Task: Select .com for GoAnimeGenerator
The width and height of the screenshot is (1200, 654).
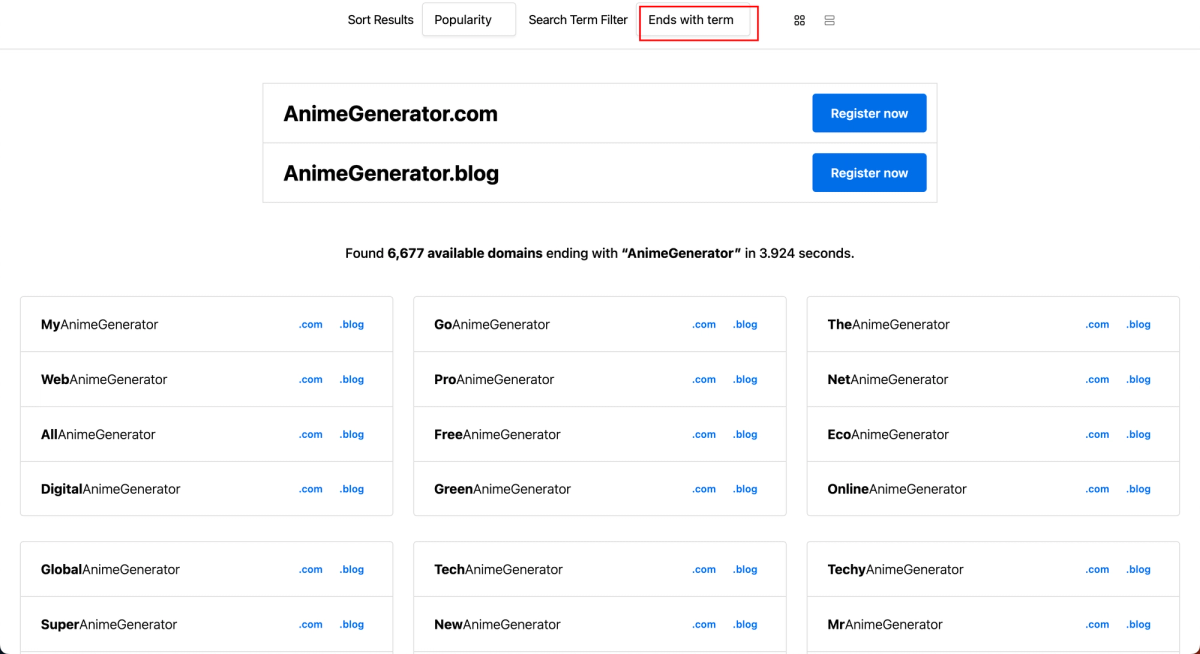Action: pyautogui.click(x=704, y=325)
